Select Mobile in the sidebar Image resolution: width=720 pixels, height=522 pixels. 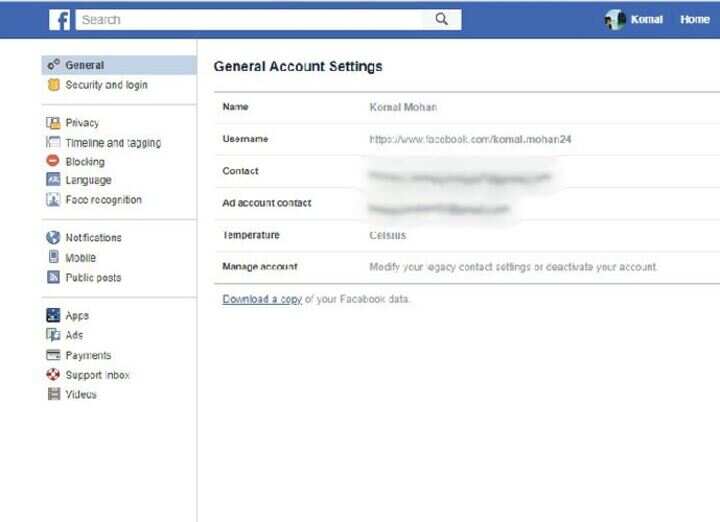(81, 258)
